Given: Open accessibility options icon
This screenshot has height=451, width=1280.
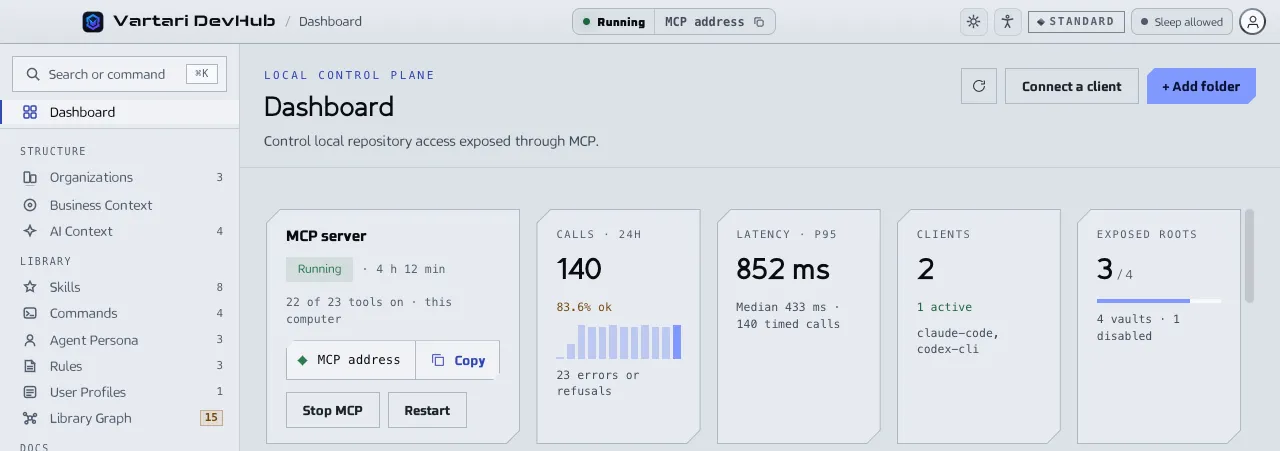Looking at the screenshot, I should click(1007, 22).
